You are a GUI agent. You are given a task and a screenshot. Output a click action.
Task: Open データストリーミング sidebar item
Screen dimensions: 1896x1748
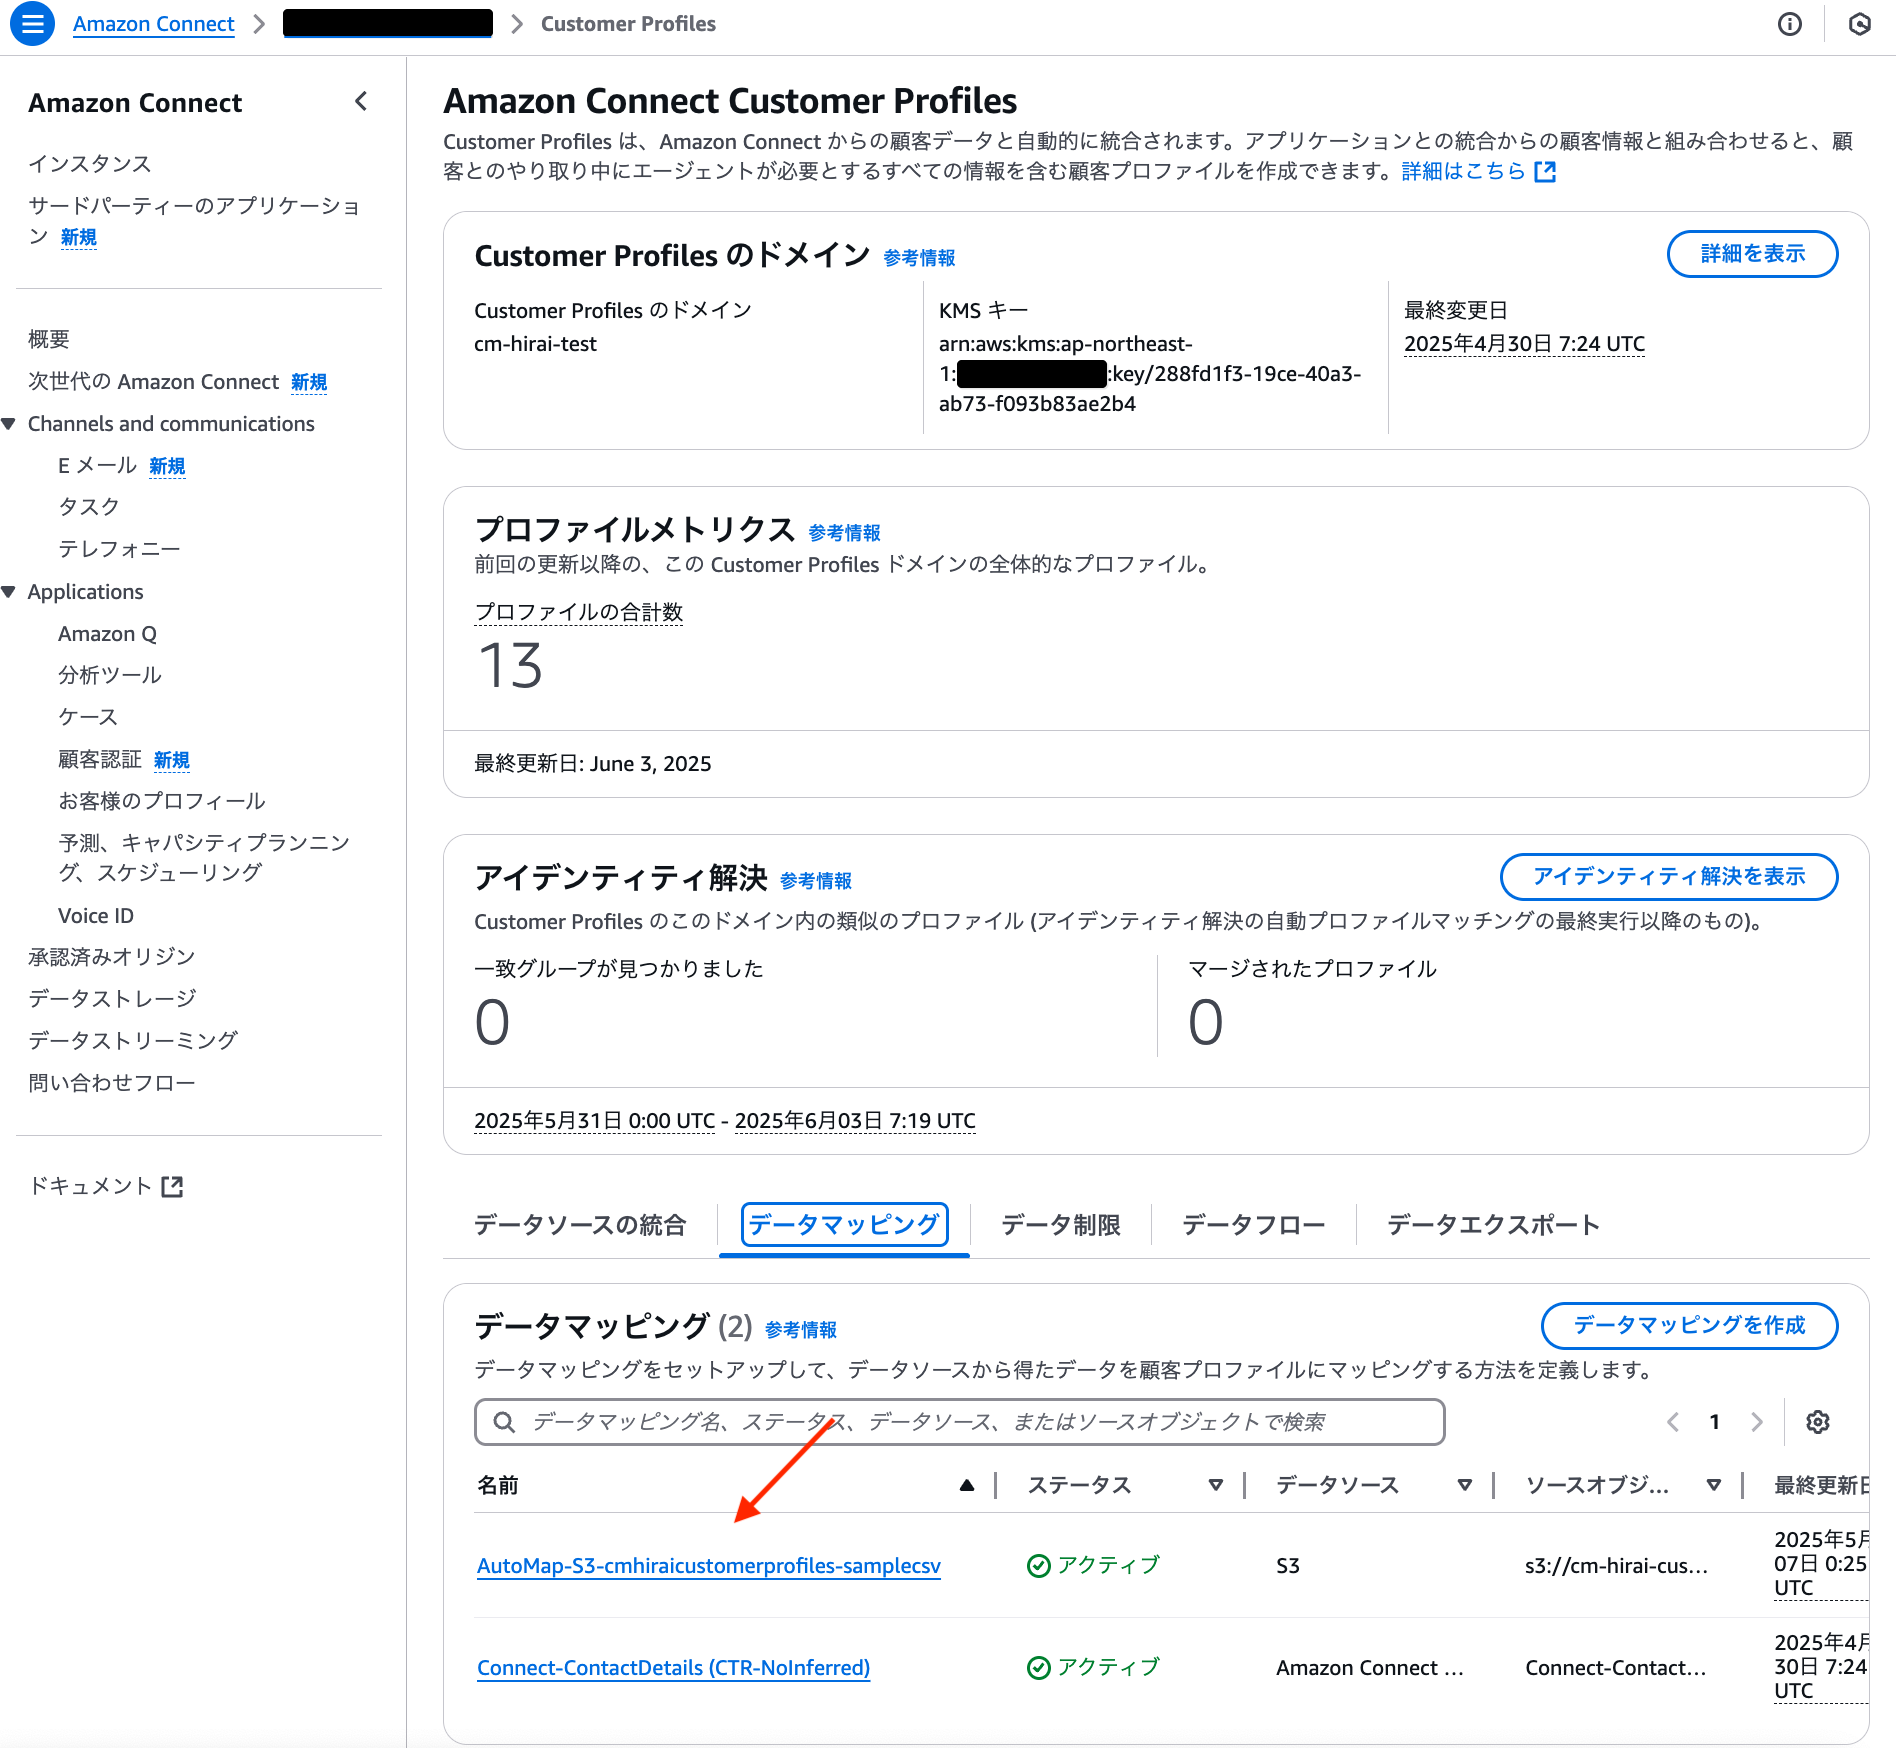tap(133, 1041)
